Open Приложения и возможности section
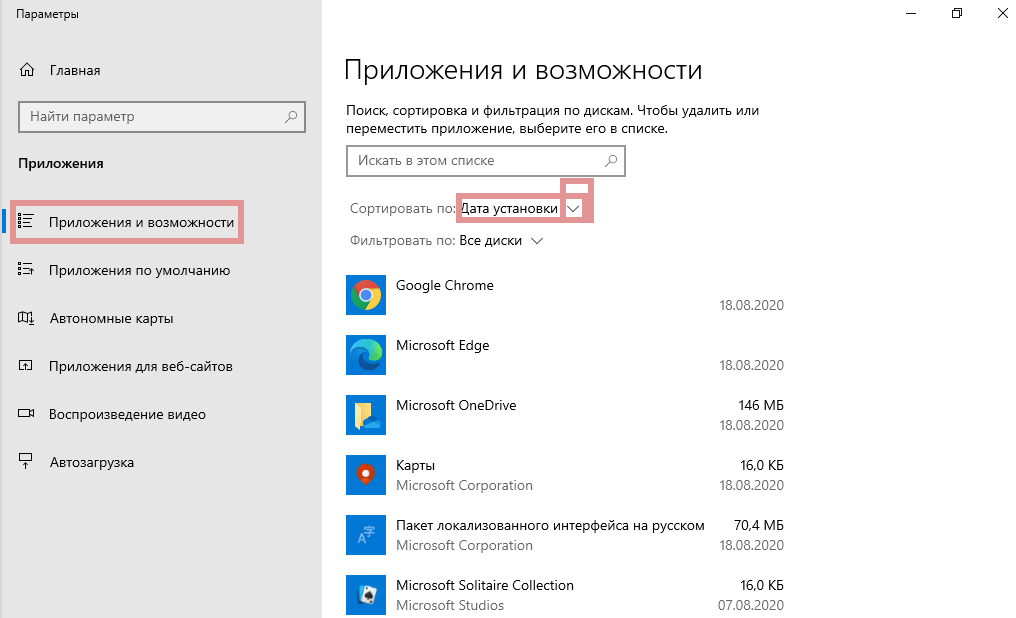Viewport: 1016px width, 618px height. 141,222
